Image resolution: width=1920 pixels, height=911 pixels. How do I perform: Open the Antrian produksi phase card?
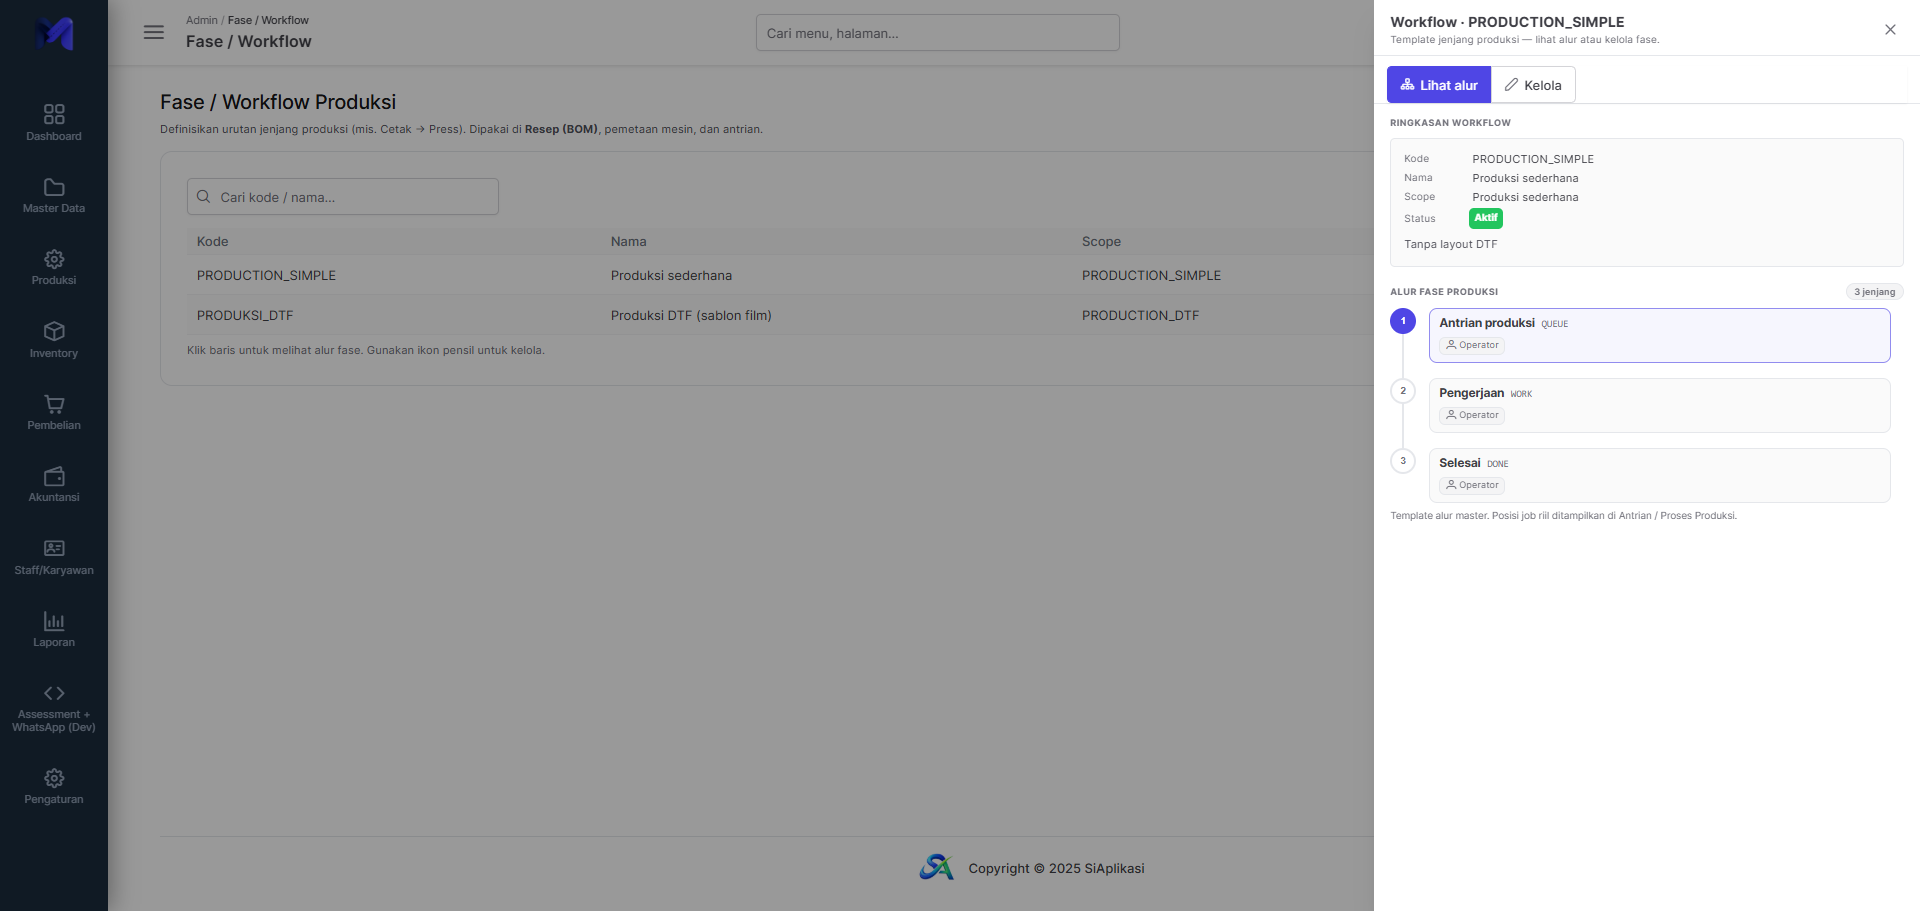coord(1660,335)
